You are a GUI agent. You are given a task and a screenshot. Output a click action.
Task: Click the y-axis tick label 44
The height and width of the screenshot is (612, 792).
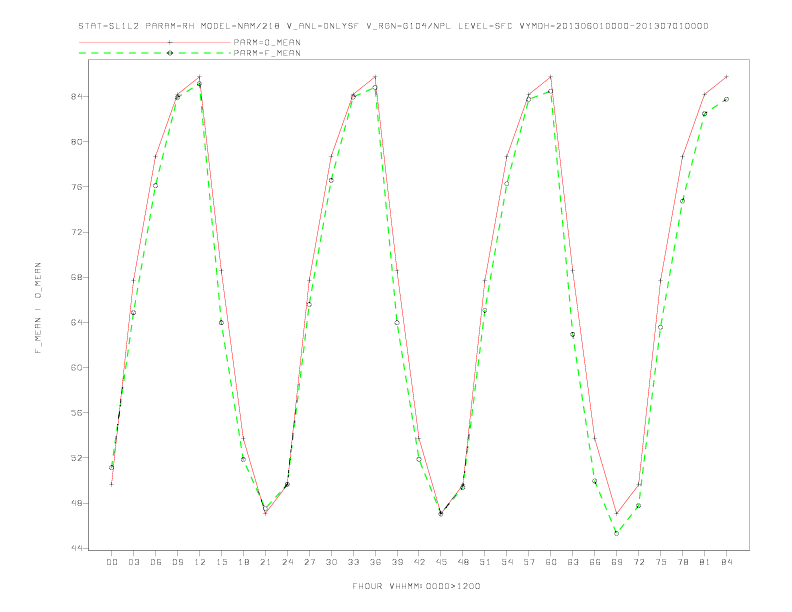pyautogui.click(x=76, y=548)
